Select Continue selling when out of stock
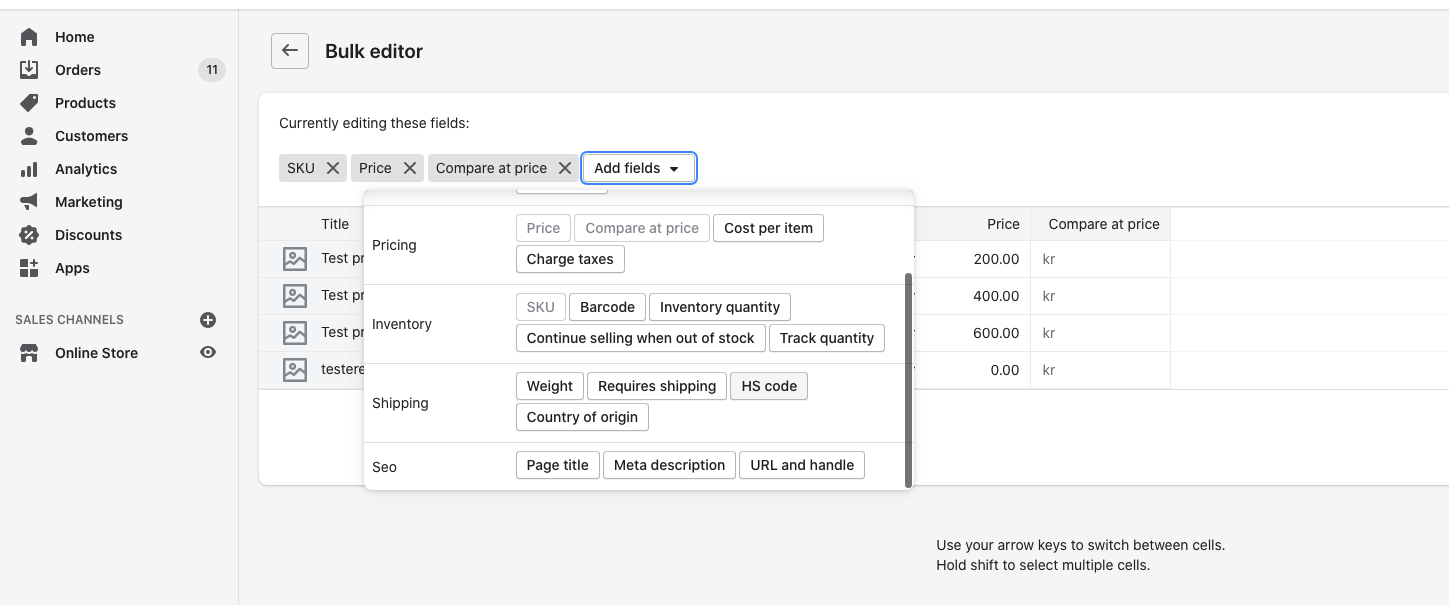 click(640, 338)
